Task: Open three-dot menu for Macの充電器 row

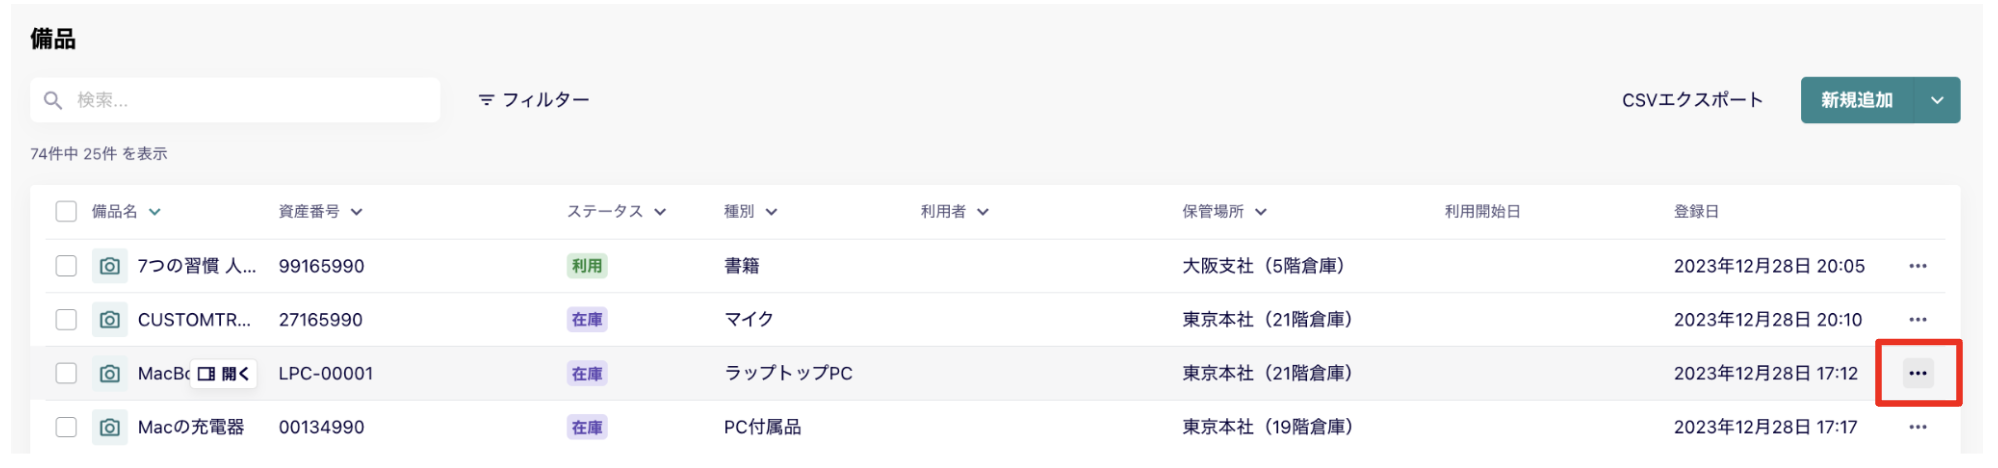Action: point(1917,427)
